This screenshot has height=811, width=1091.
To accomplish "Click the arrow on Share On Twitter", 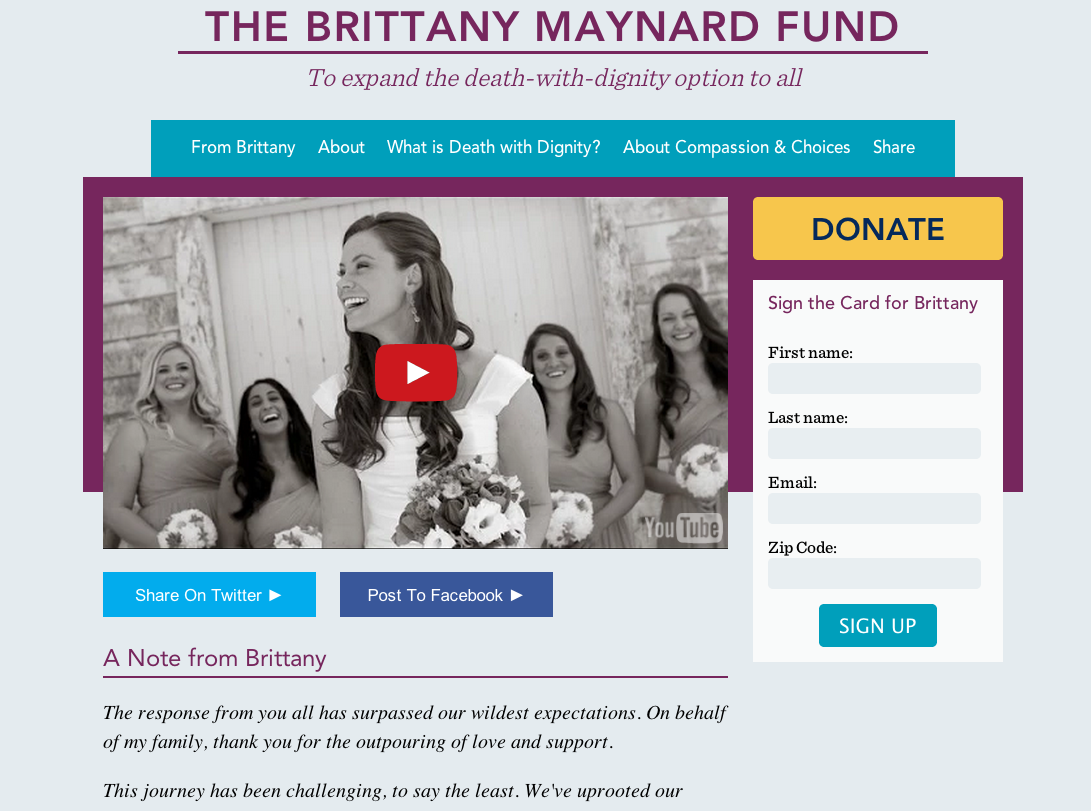I will (275, 595).
